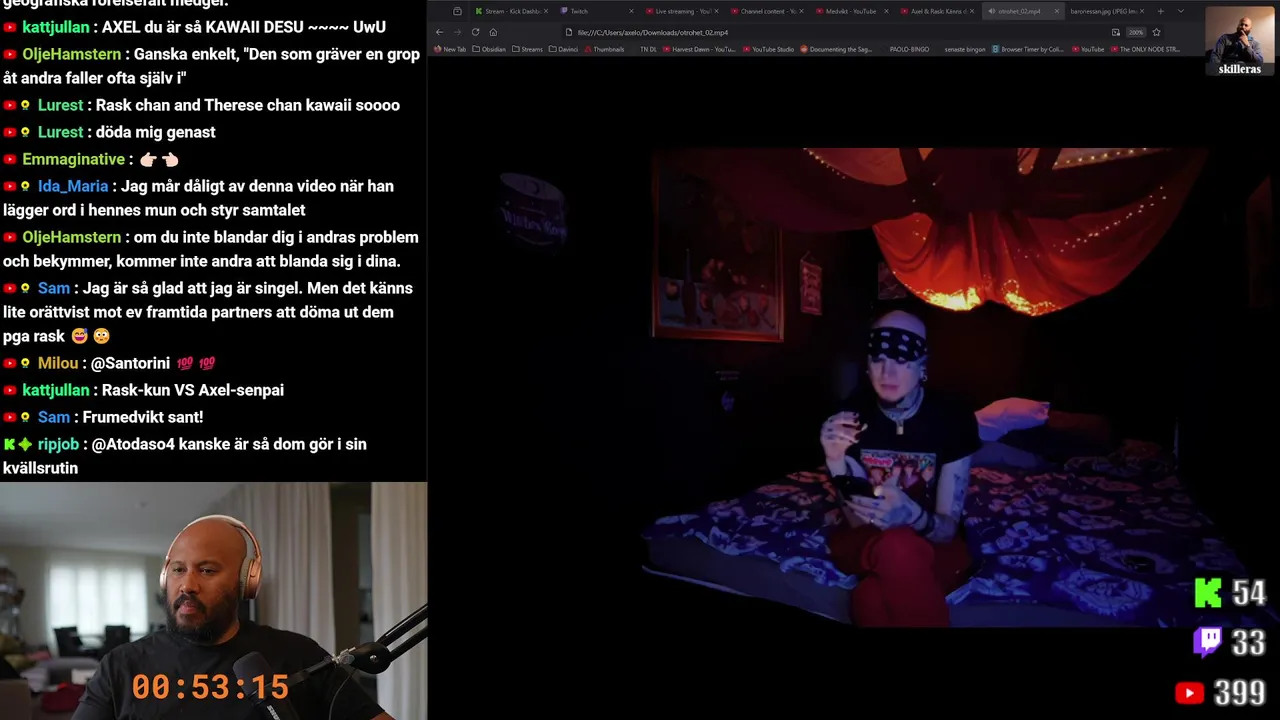Click username Ida_Maria in chat
The height and width of the screenshot is (720, 1280).
(73, 186)
